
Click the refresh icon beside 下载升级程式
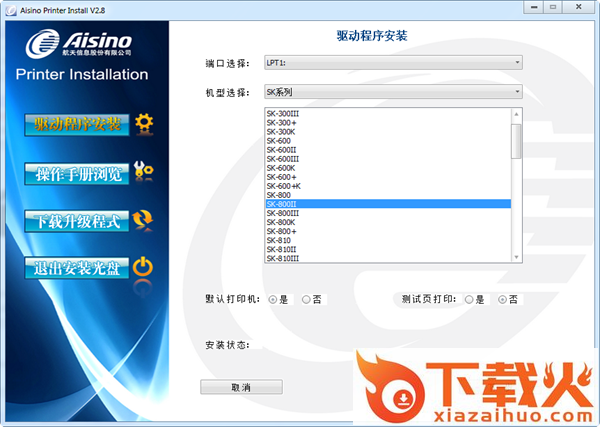coord(144,221)
